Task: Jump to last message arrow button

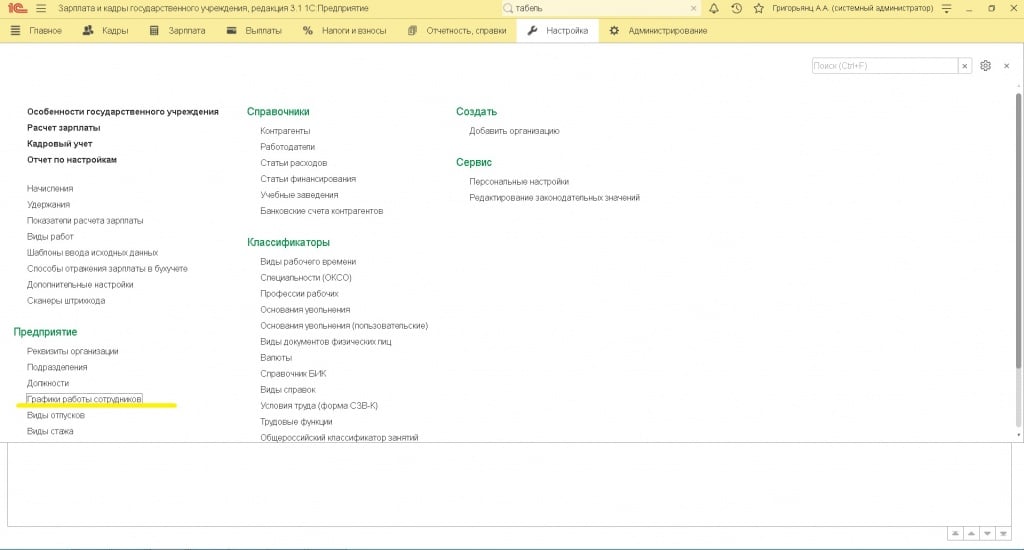Action: 1004,533
